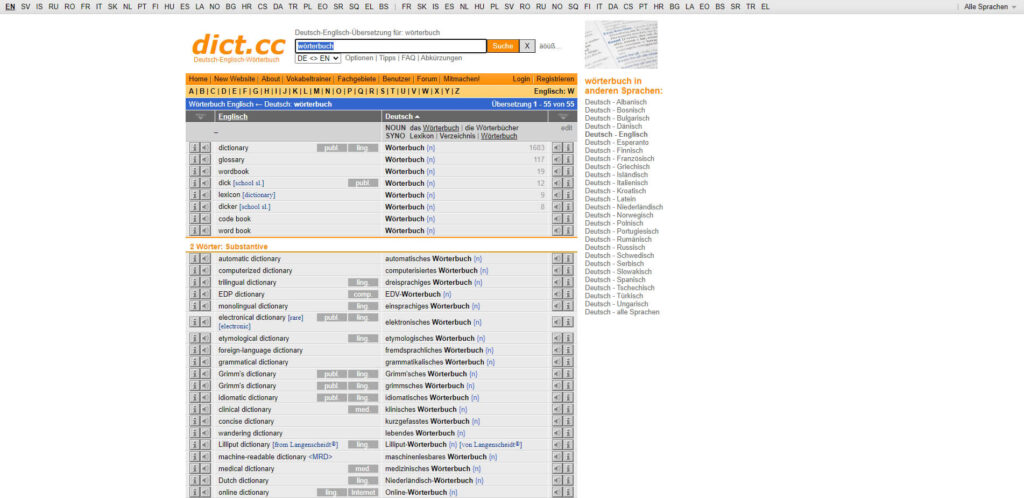Open info icon left of 'lexicon'

pos(194,195)
